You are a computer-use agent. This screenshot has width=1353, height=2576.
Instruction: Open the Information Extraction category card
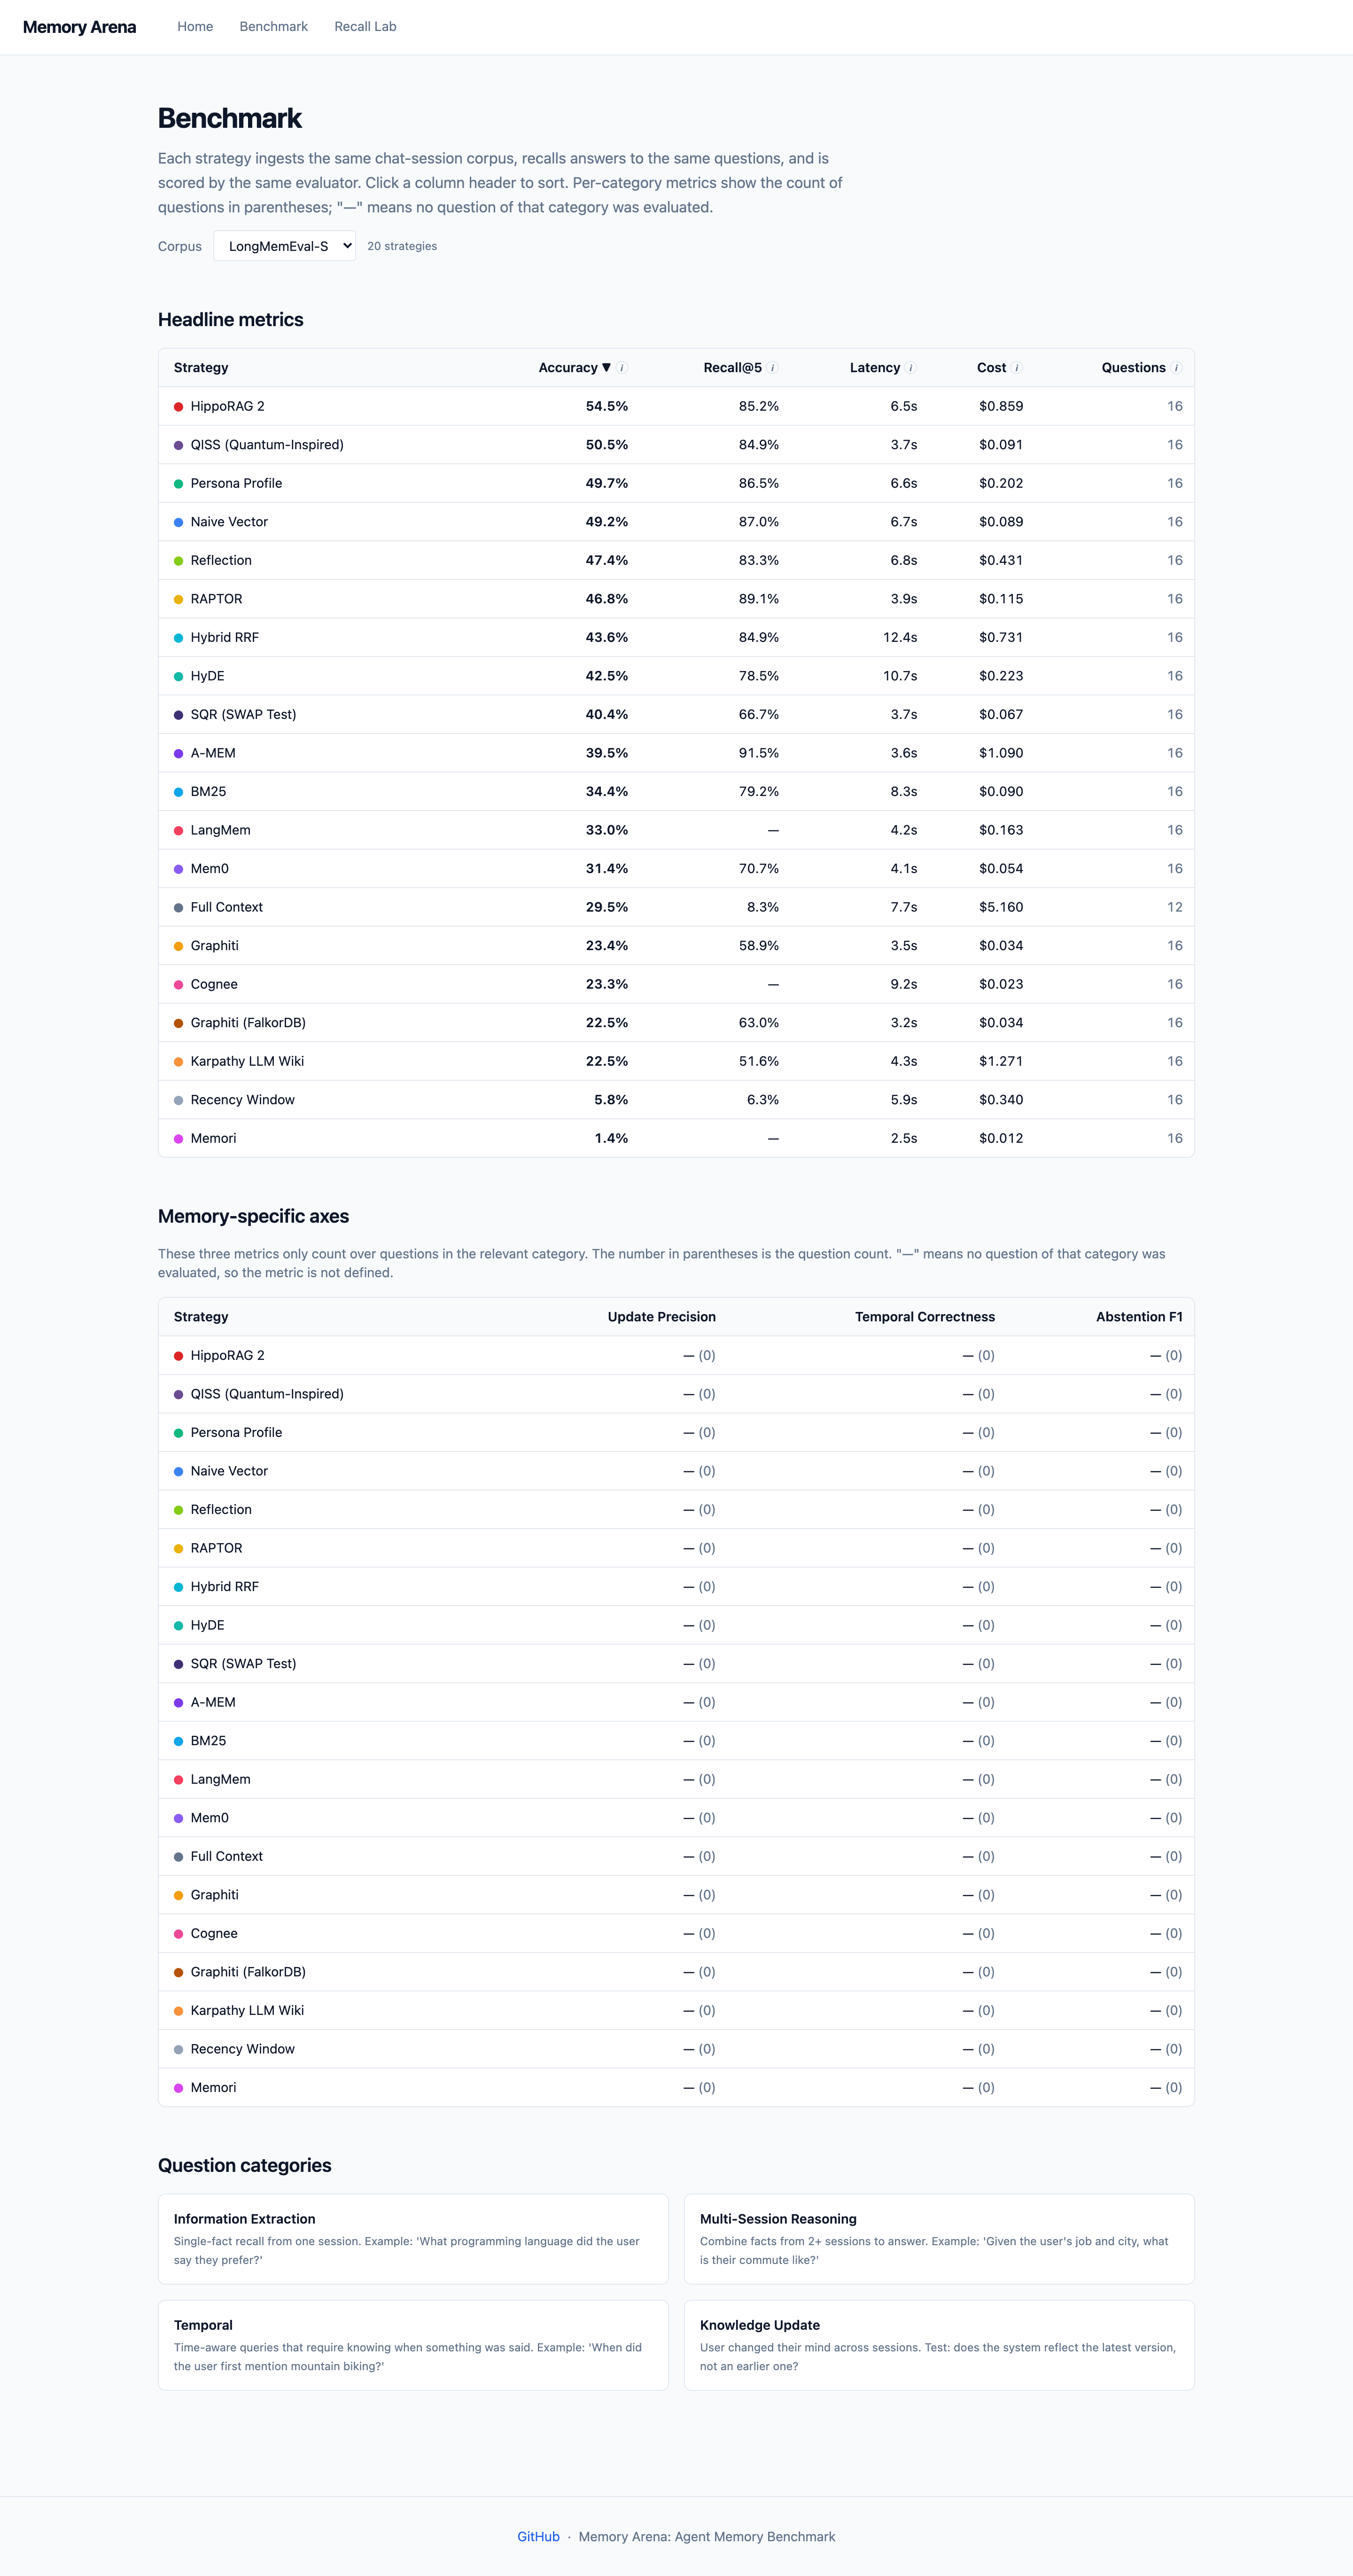click(413, 2239)
